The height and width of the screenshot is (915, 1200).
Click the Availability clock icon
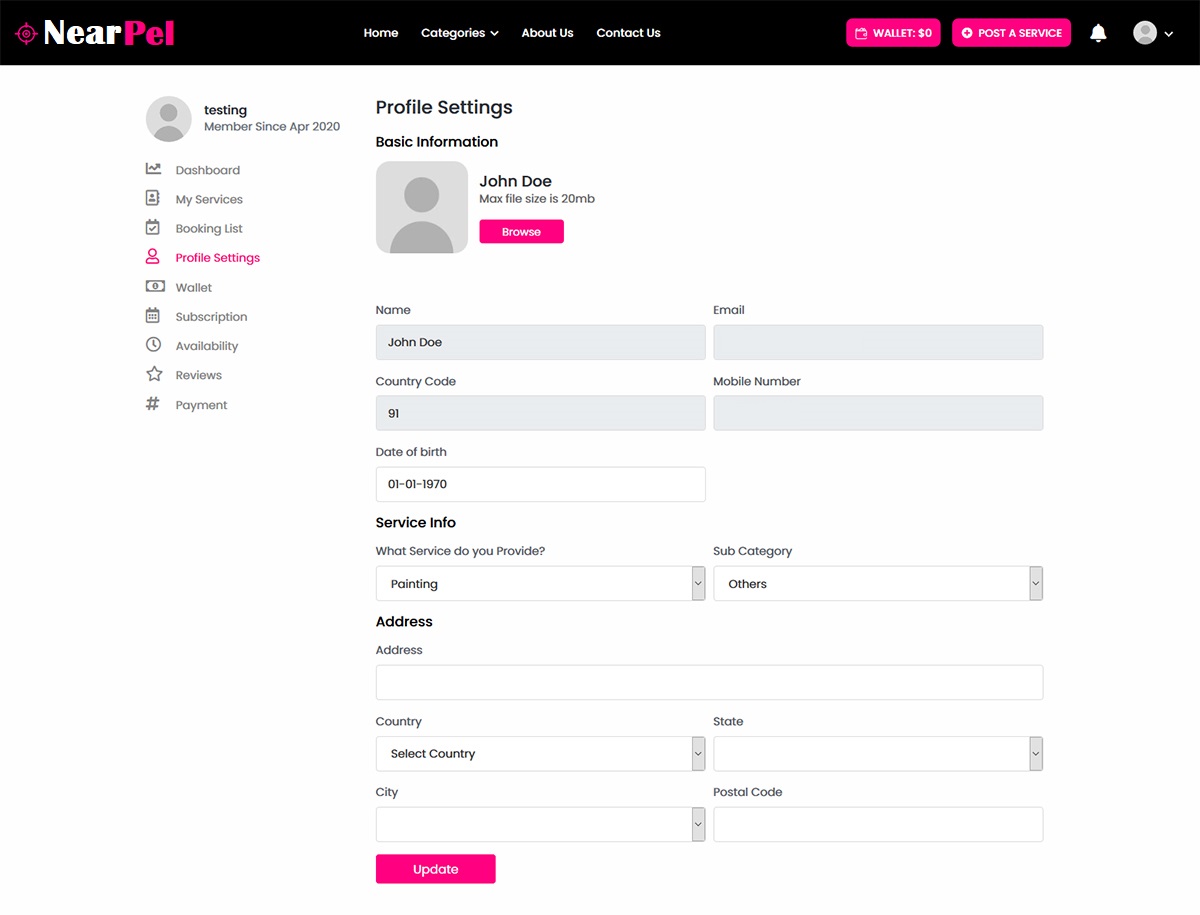pos(153,345)
